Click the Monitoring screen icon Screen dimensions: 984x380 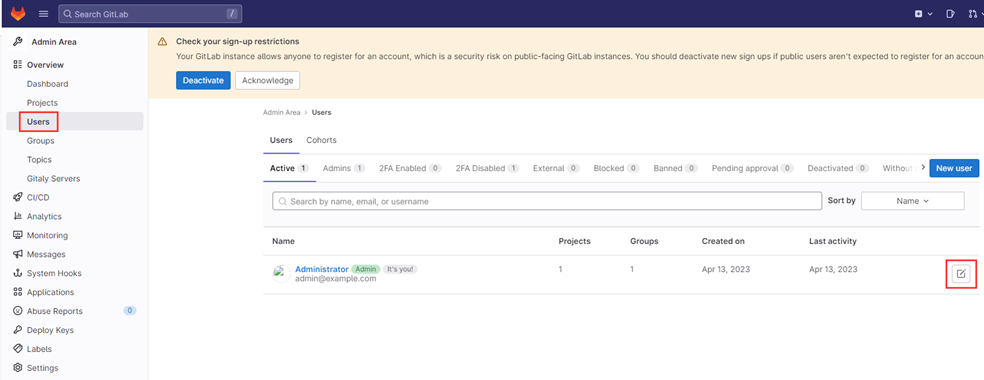[18, 235]
